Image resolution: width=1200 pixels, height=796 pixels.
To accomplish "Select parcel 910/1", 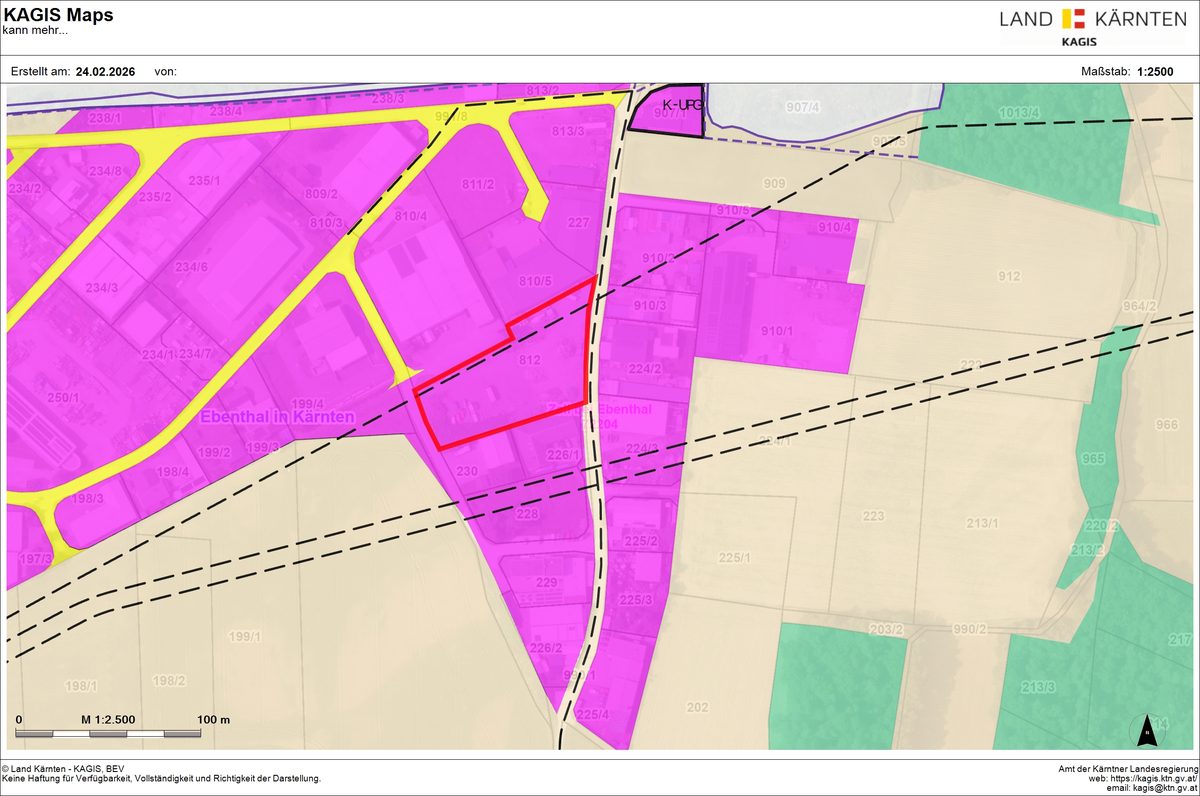I will (776, 331).
